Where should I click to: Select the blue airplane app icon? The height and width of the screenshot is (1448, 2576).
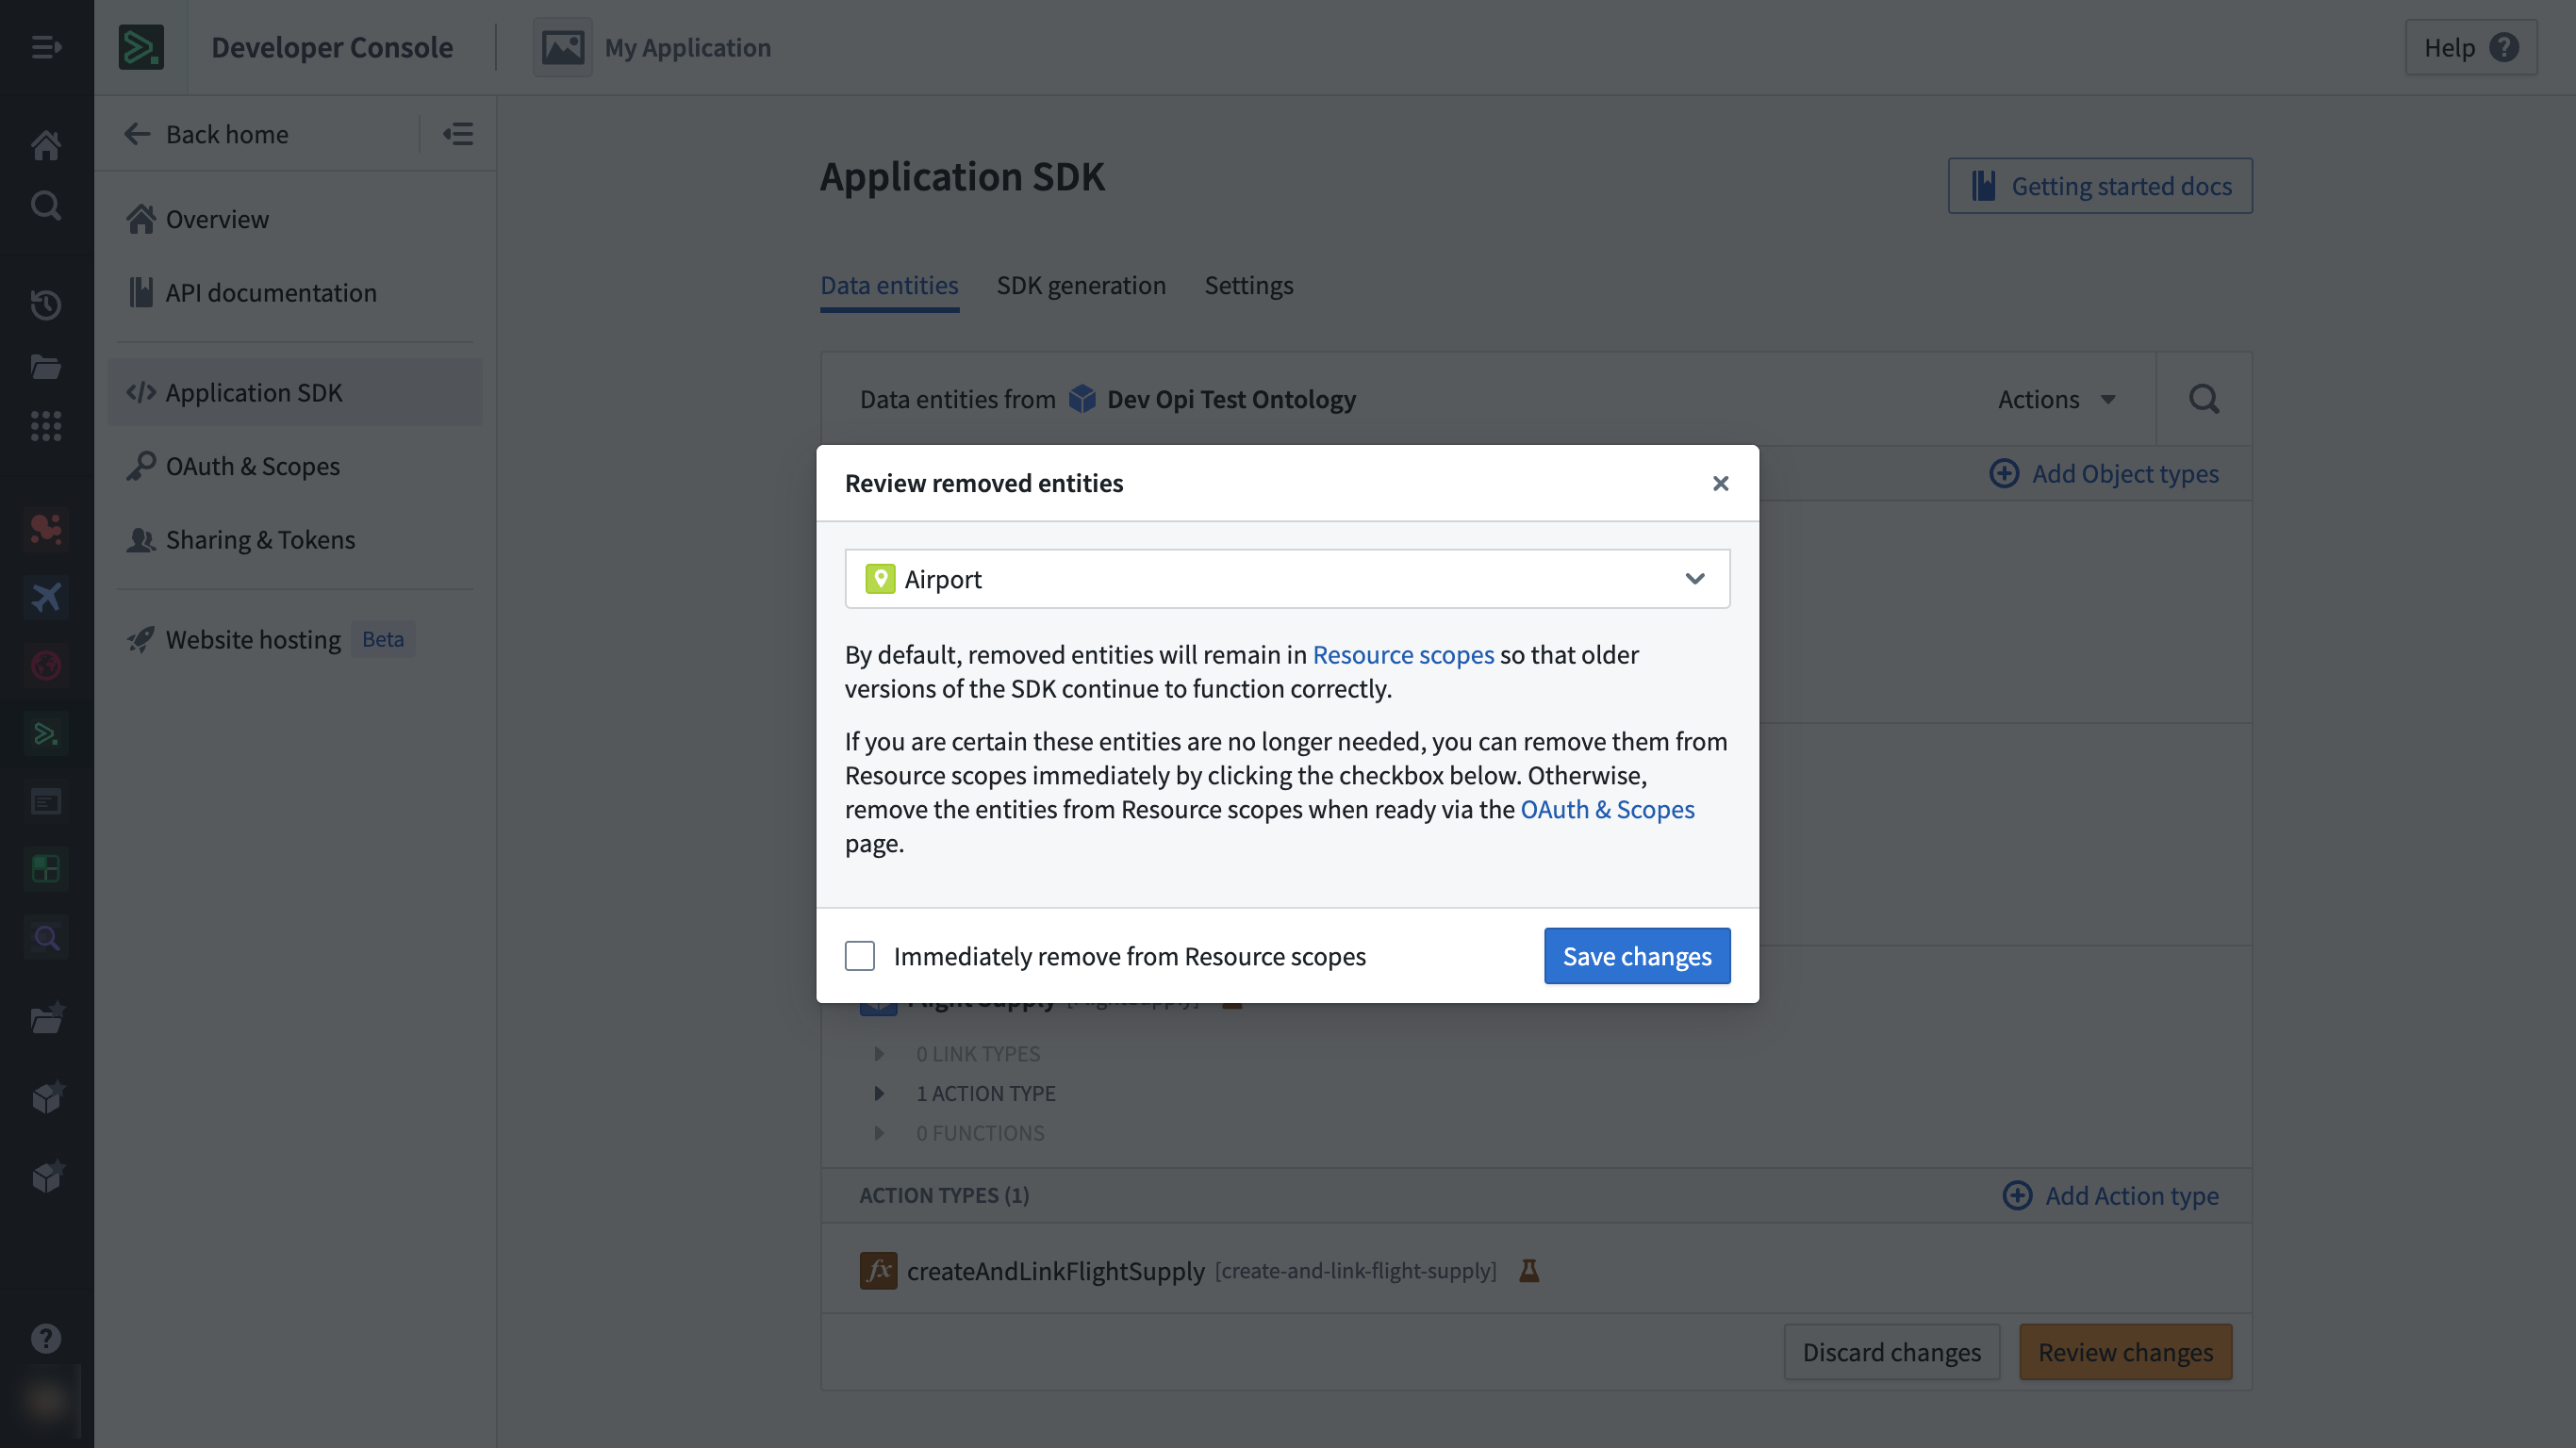[46, 597]
